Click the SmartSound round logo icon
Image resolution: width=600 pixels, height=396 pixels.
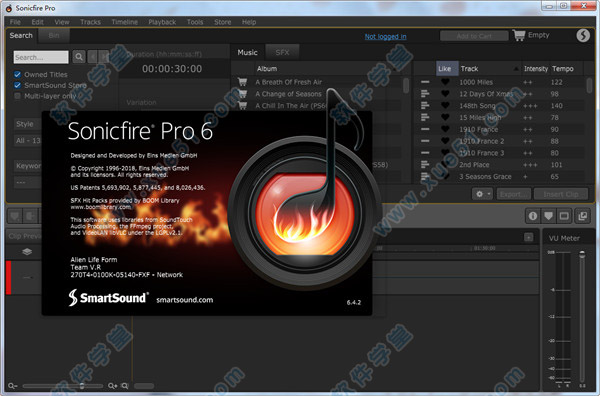(583, 35)
